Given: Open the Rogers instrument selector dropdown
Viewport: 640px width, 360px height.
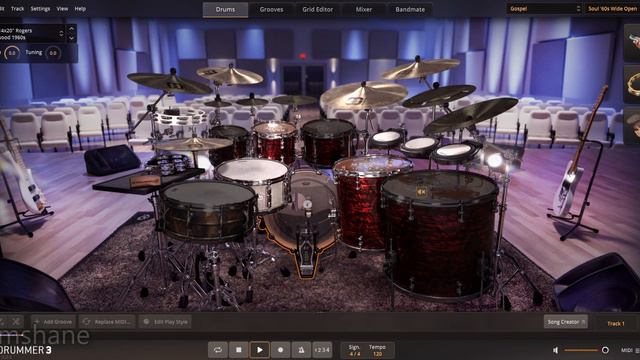Looking at the screenshot, I should pos(32,34).
